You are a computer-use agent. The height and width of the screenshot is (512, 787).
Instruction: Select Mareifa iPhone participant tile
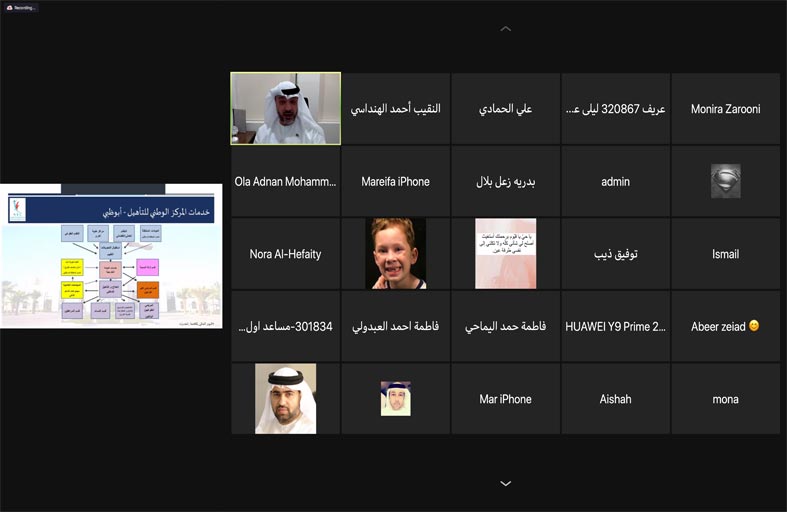coord(395,181)
